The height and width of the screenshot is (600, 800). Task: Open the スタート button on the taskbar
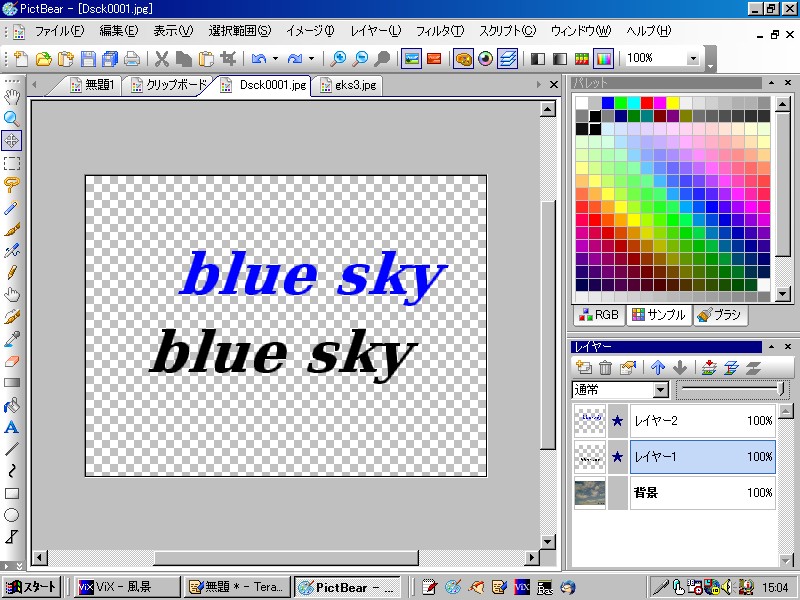[32, 587]
